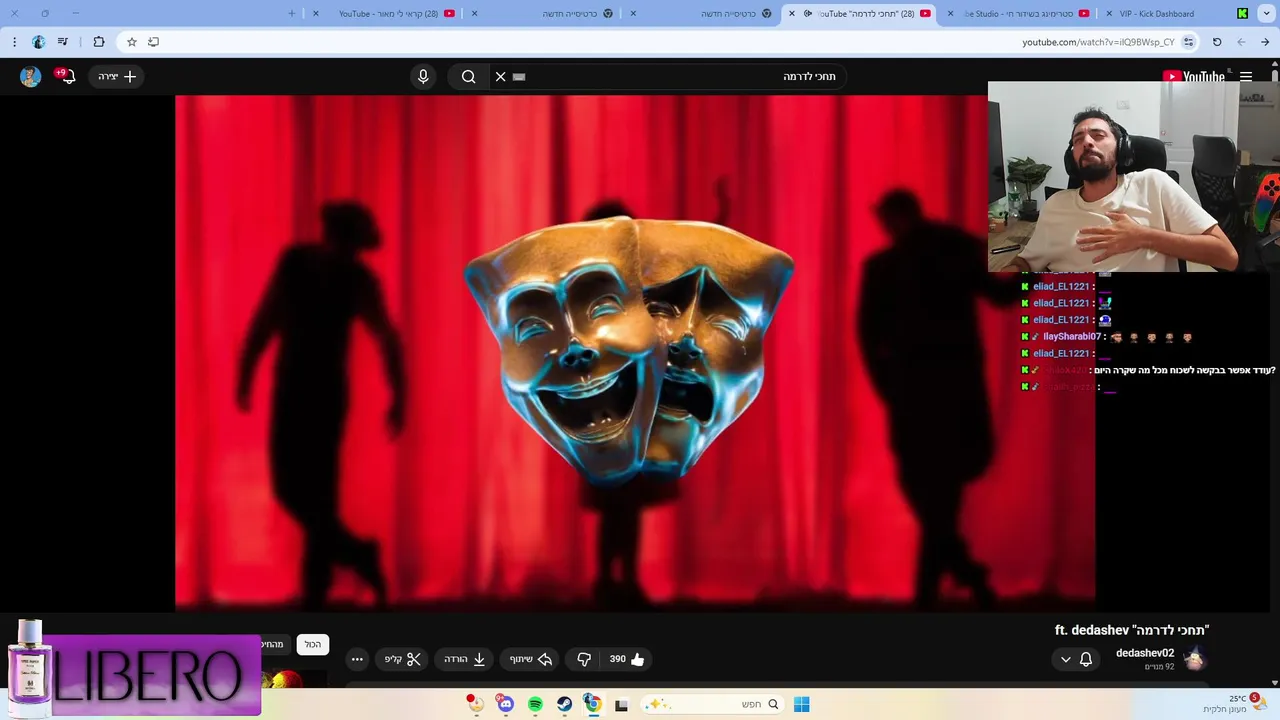Screen dimensions: 1280x720
Task: Click the install/cast icon in address bar
Action: (x=153, y=42)
